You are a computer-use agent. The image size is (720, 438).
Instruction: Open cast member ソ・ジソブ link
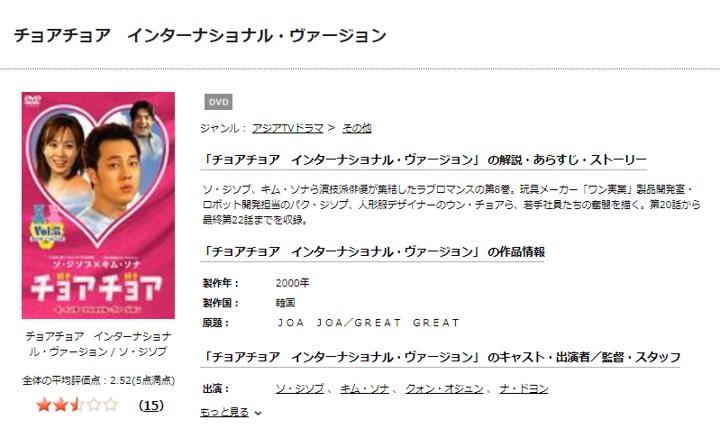pyautogui.click(x=300, y=389)
